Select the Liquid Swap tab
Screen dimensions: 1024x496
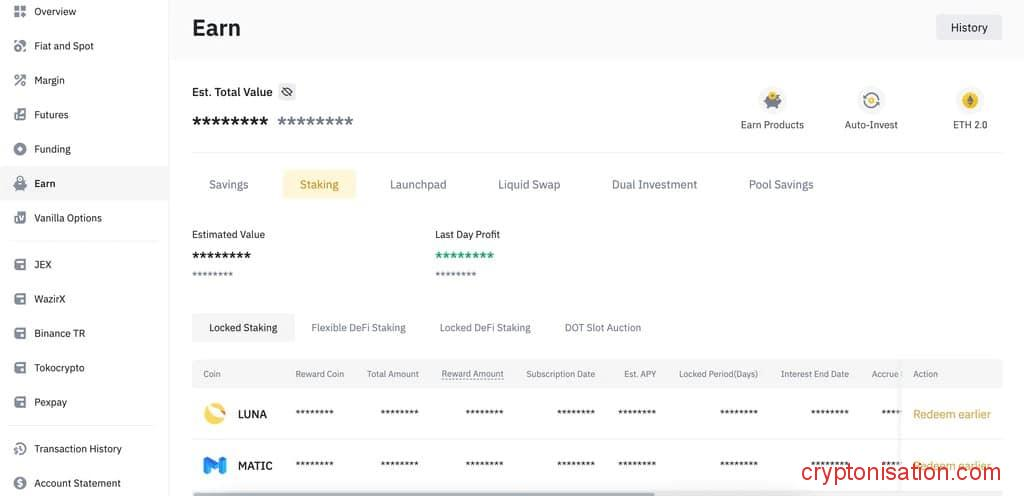point(529,184)
